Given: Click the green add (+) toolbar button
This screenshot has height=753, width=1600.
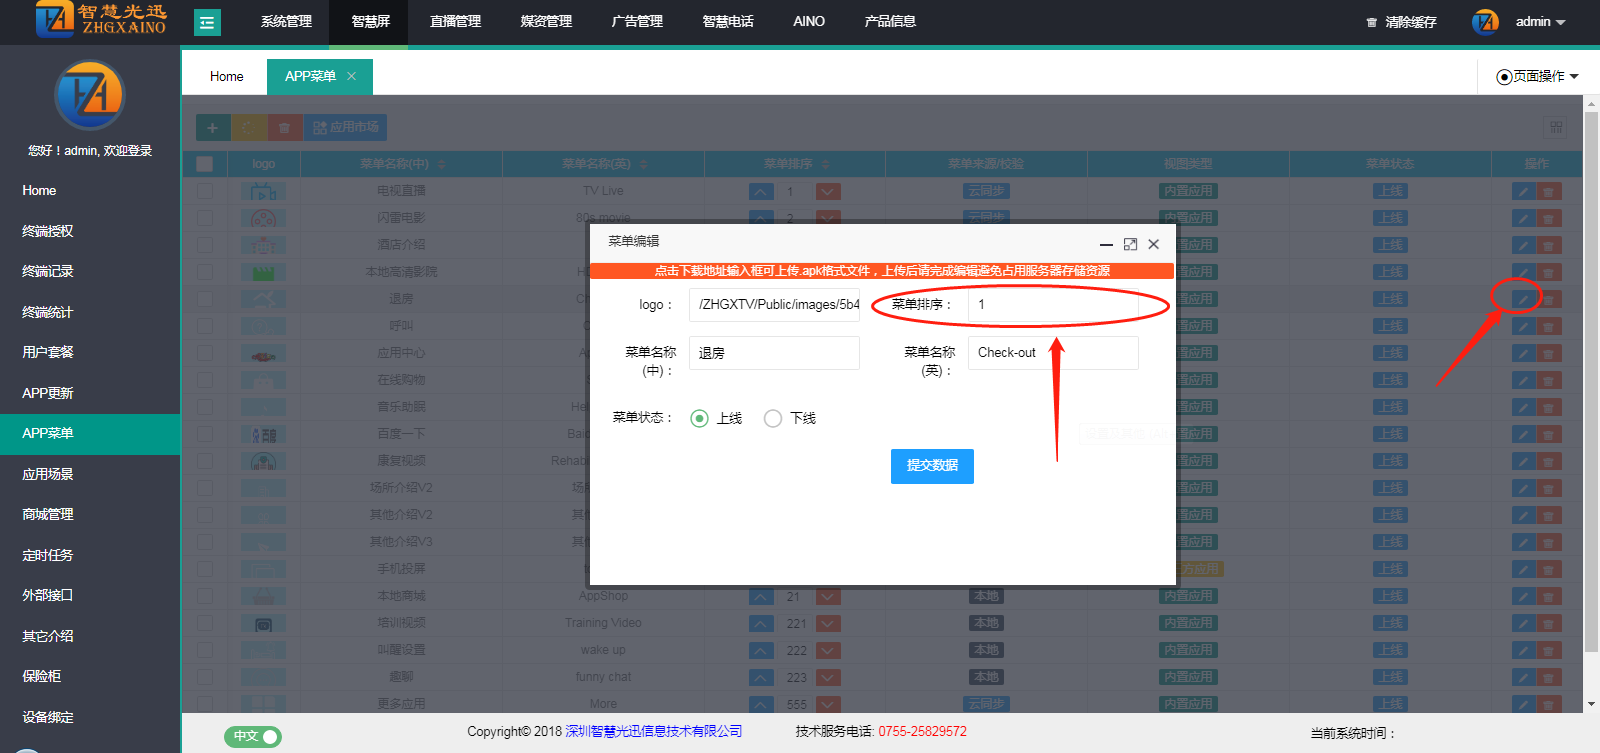Looking at the screenshot, I should tap(212, 128).
